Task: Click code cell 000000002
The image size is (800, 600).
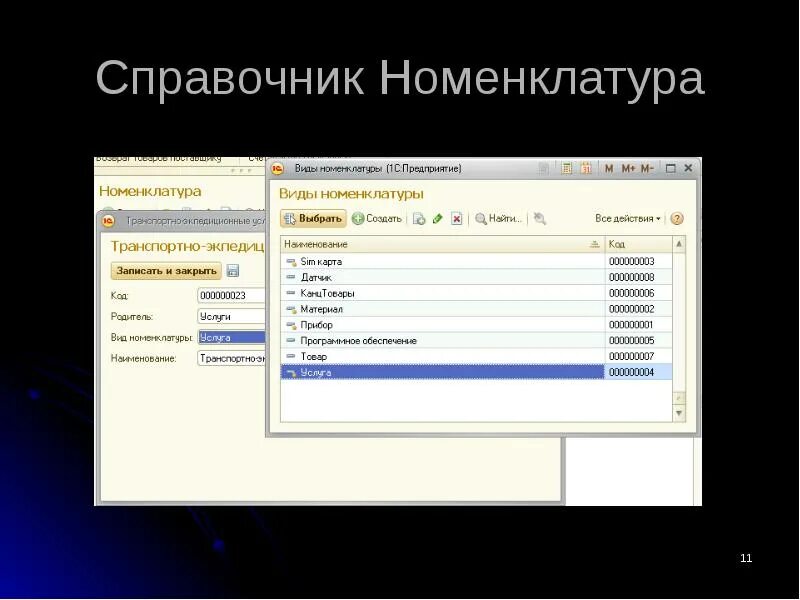Action: (x=638, y=309)
